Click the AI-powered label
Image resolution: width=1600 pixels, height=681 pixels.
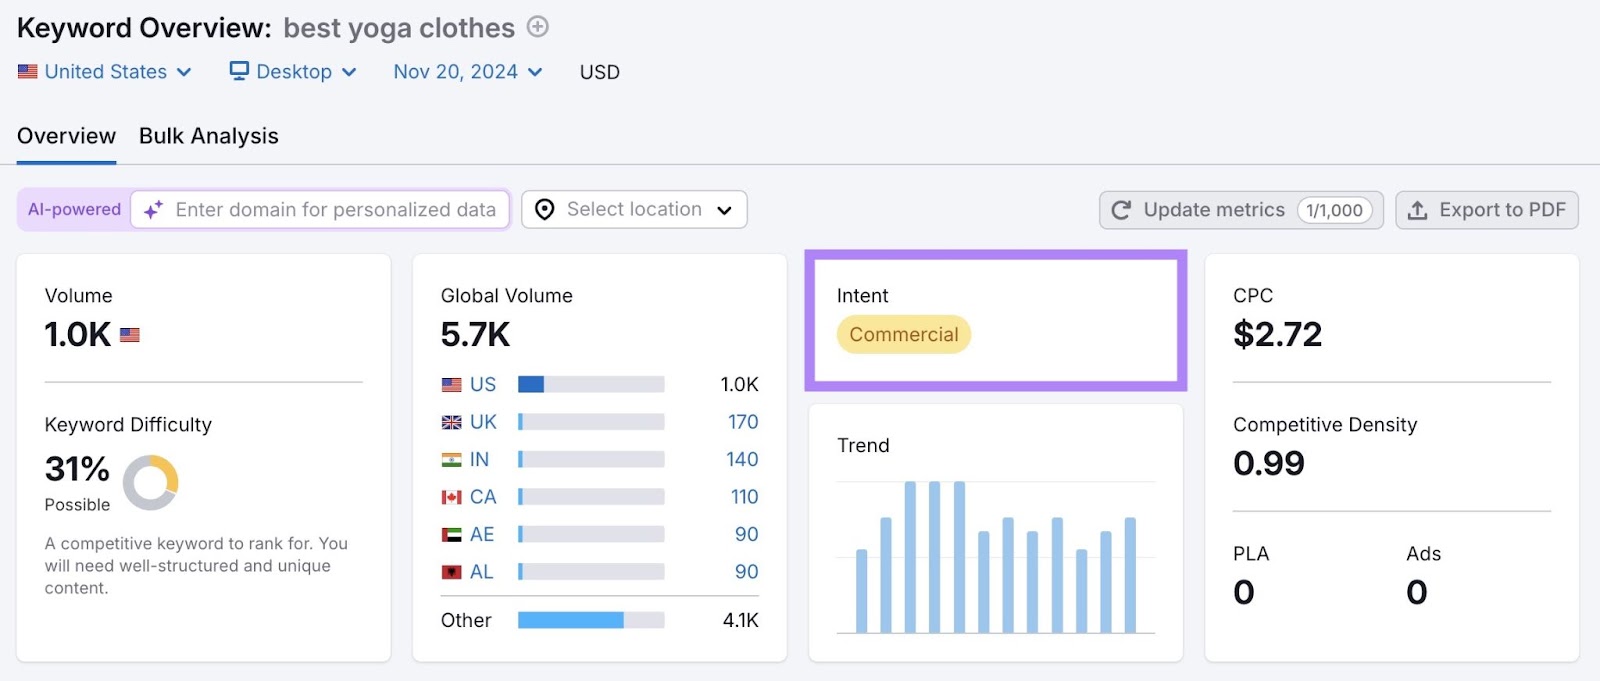pyautogui.click(x=74, y=210)
